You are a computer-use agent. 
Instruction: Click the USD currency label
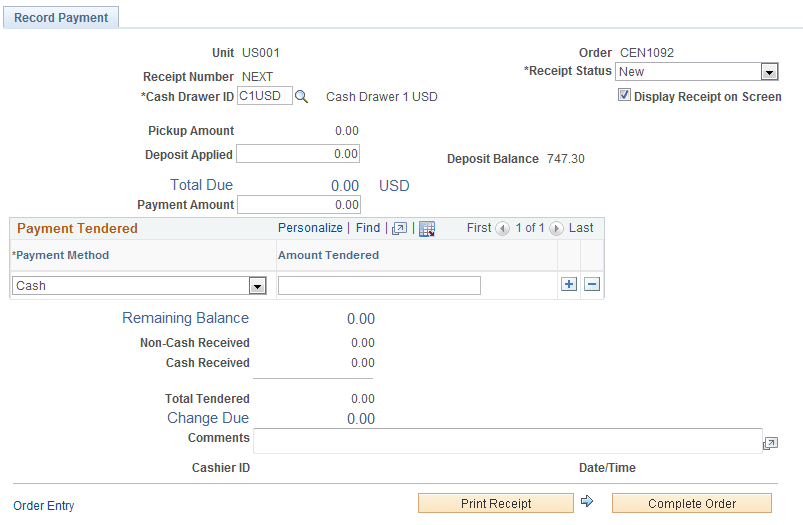pos(394,186)
